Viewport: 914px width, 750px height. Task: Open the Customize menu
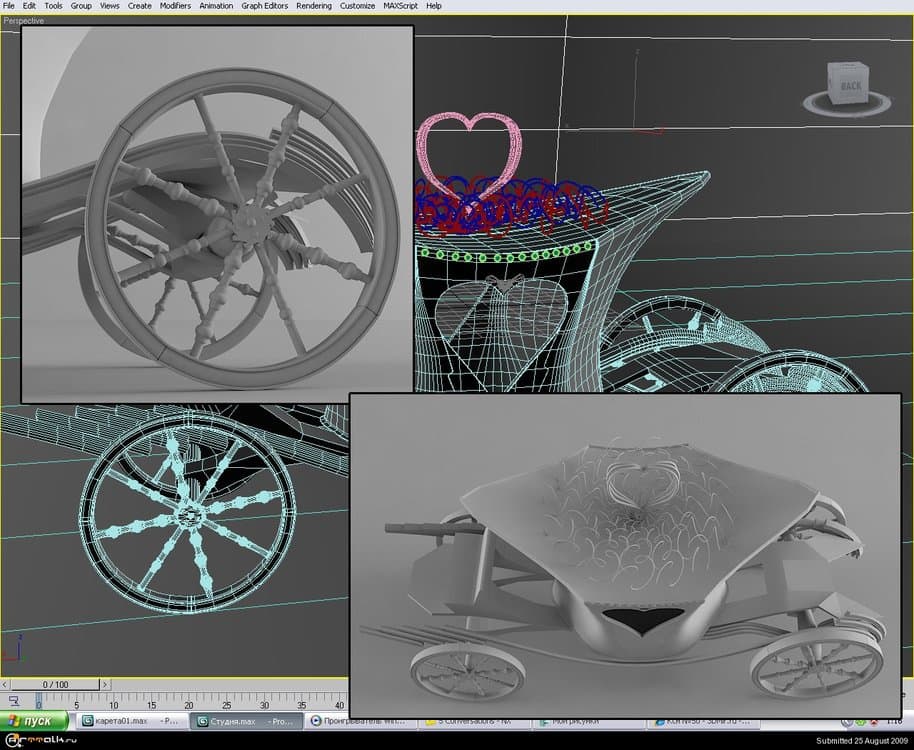tap(357, 6)
